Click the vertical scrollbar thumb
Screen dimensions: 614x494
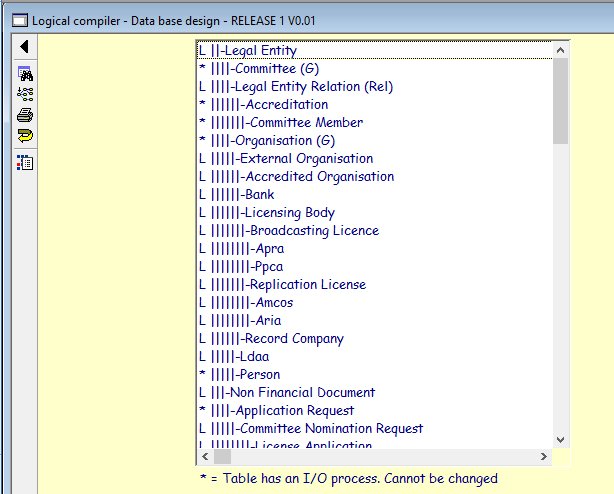pos(560,100)
